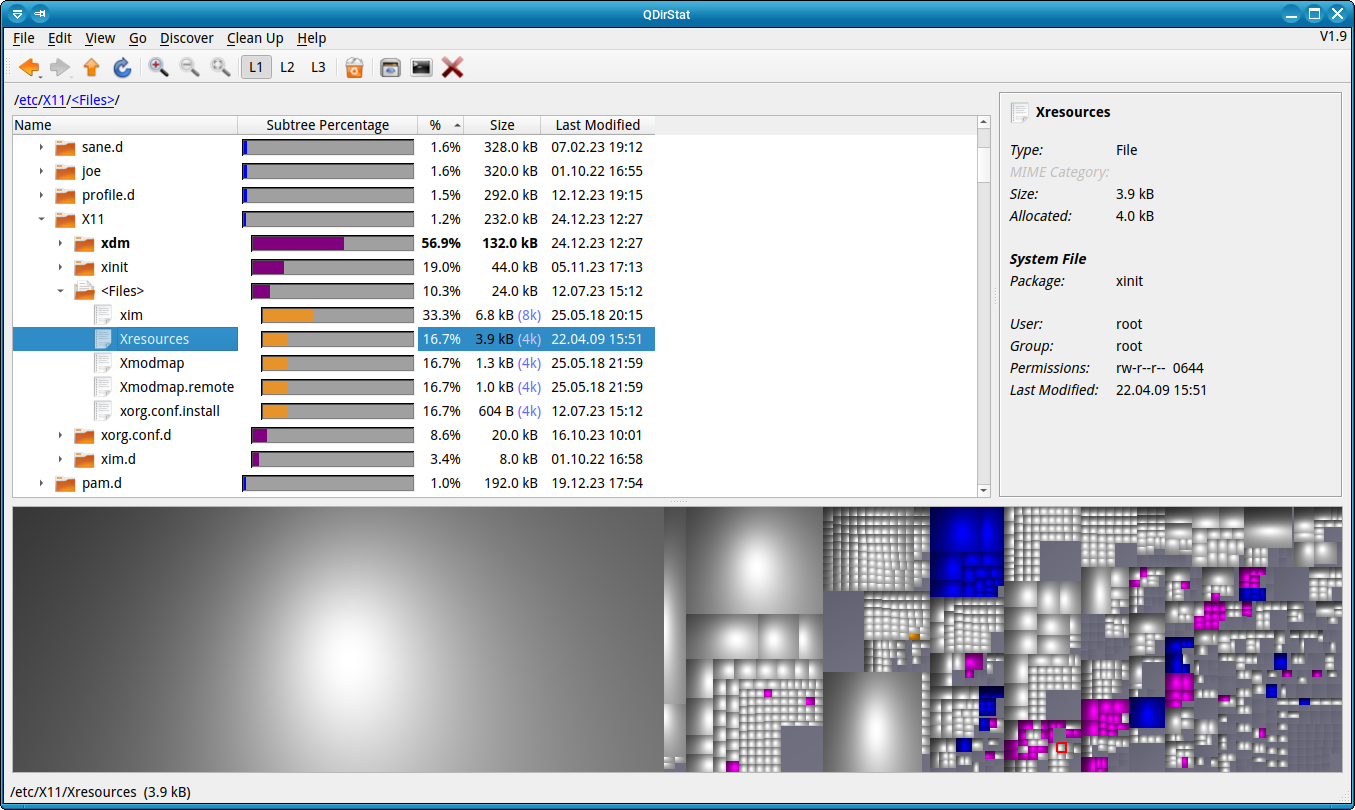Open the View menu
Image resolution: width=1355 pixels, height=810 pixels.
pos(100,38)
